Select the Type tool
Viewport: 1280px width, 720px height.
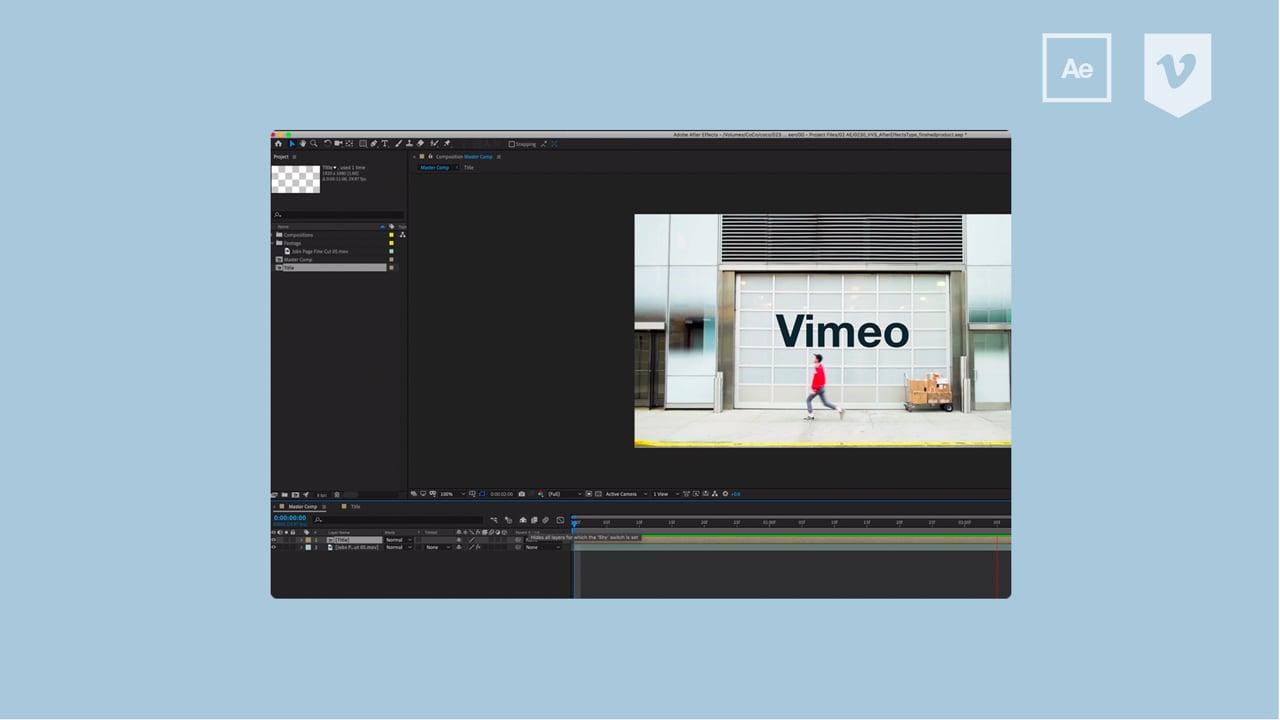[385, 144]
